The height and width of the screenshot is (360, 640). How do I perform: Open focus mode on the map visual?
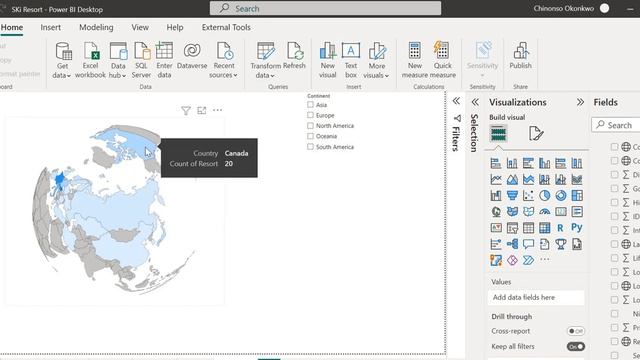click(202, 110)
